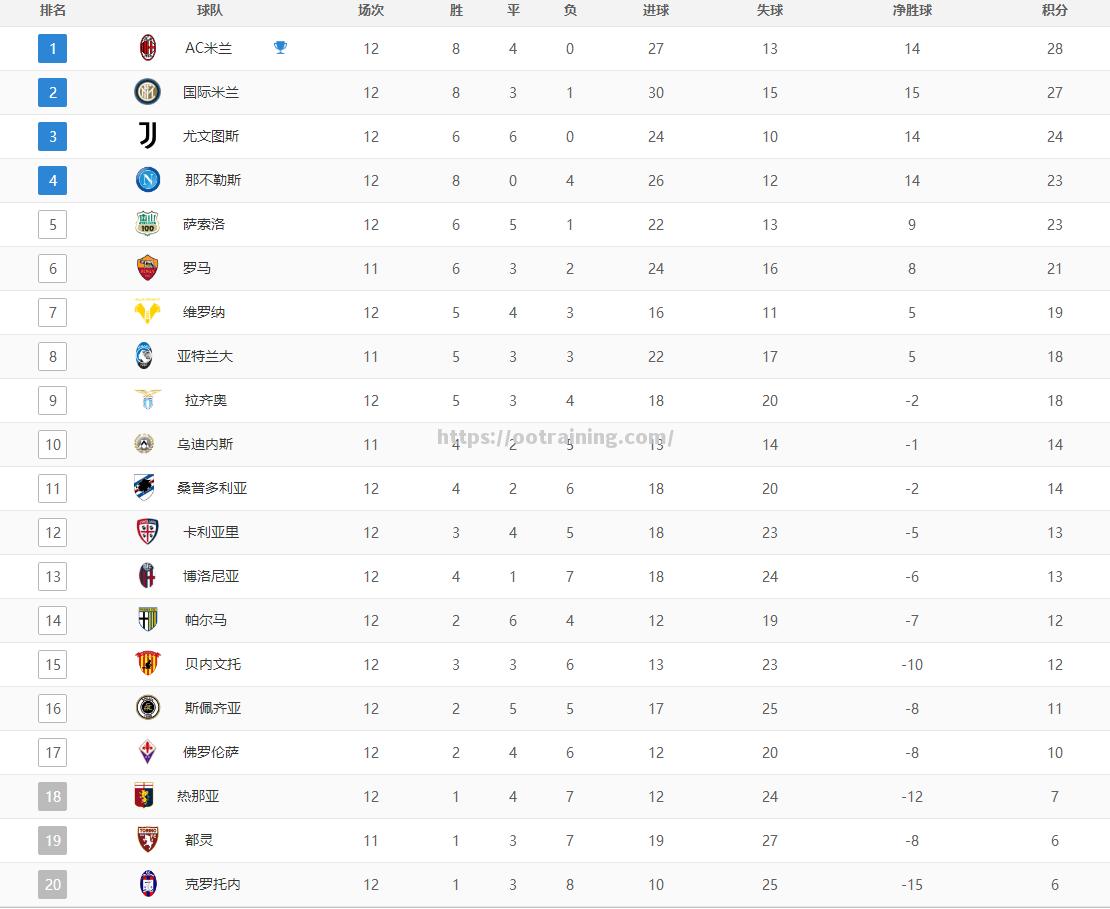Click the Napoli blue N crest
1110x909 pixels.
point(147,180)
